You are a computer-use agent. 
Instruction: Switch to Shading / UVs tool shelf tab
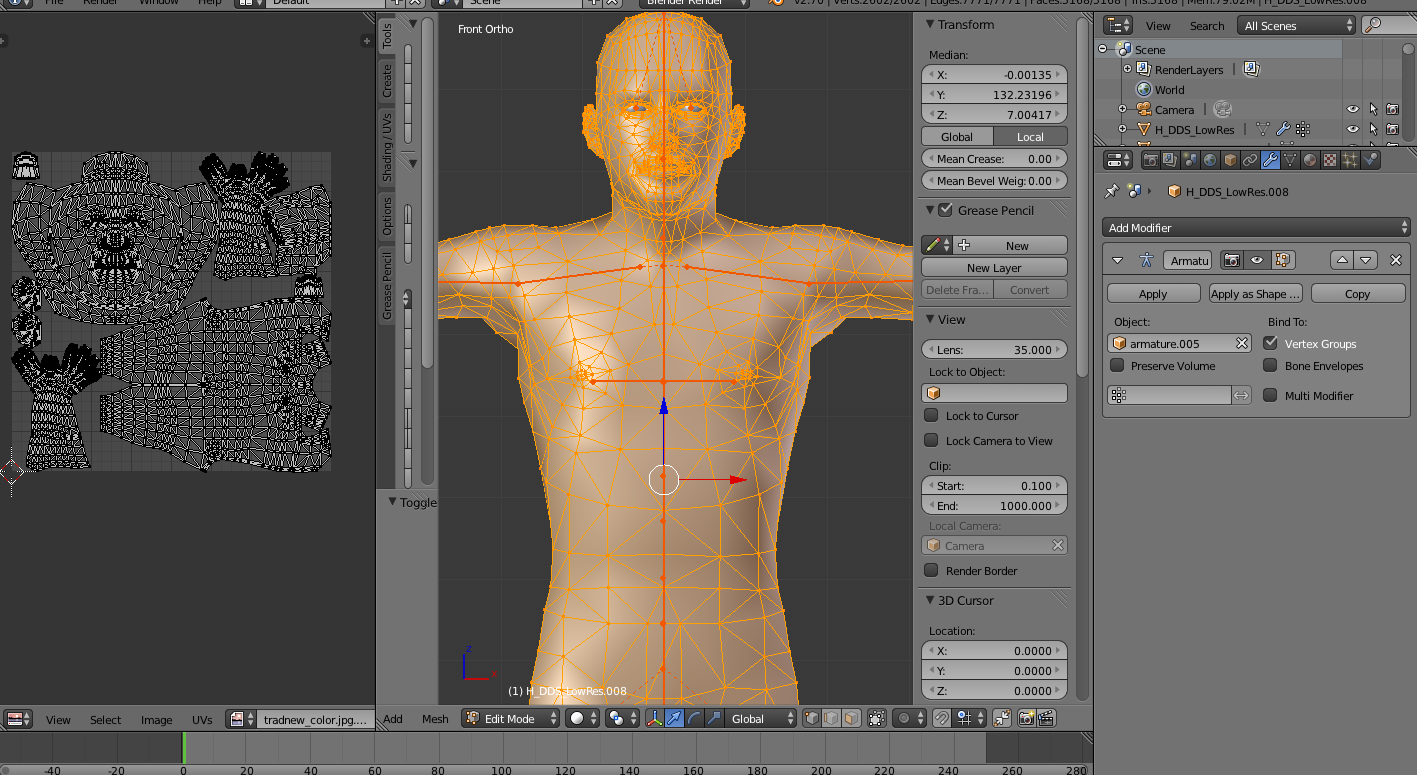coord(387,147)
